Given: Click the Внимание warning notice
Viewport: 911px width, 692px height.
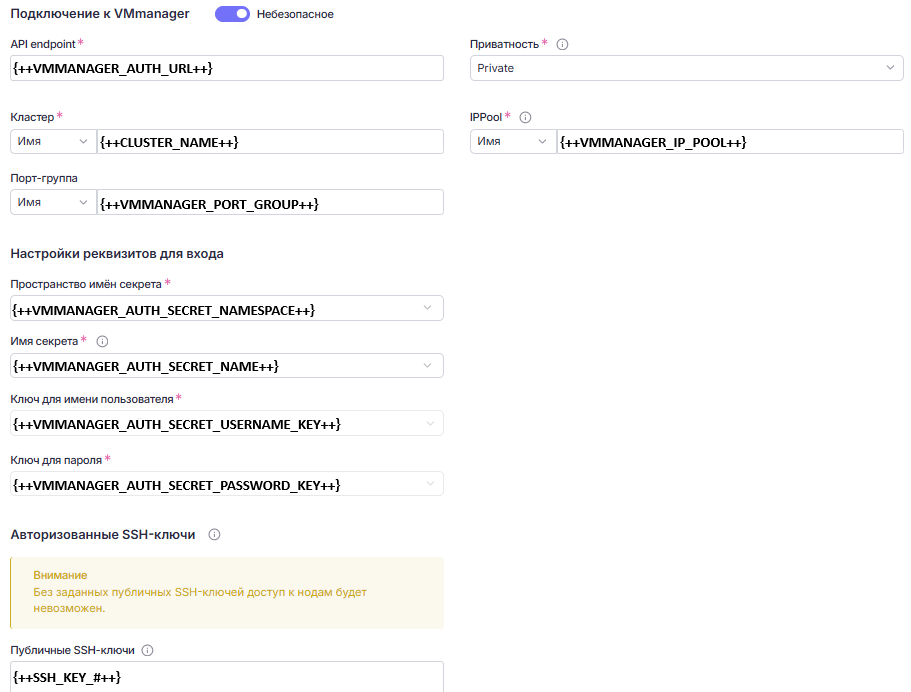Looking at the screenshot, I should (x=227, y=593).
